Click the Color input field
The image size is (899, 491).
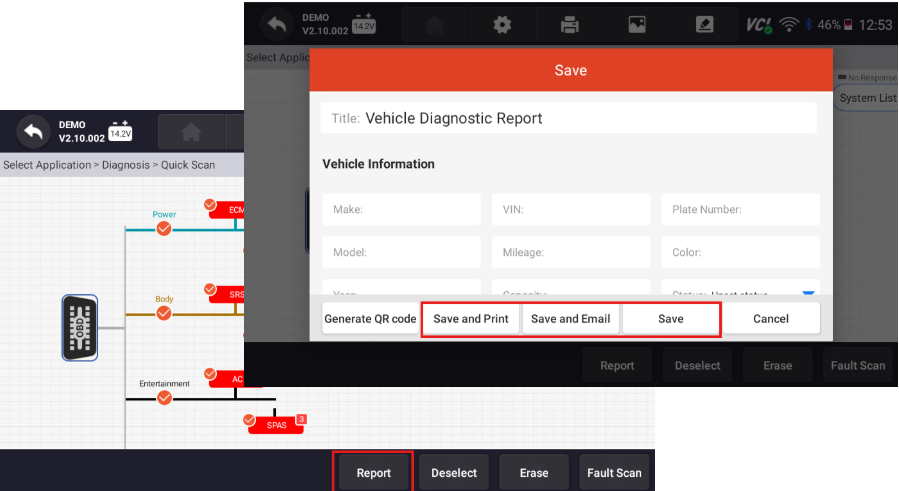(740, 252)
